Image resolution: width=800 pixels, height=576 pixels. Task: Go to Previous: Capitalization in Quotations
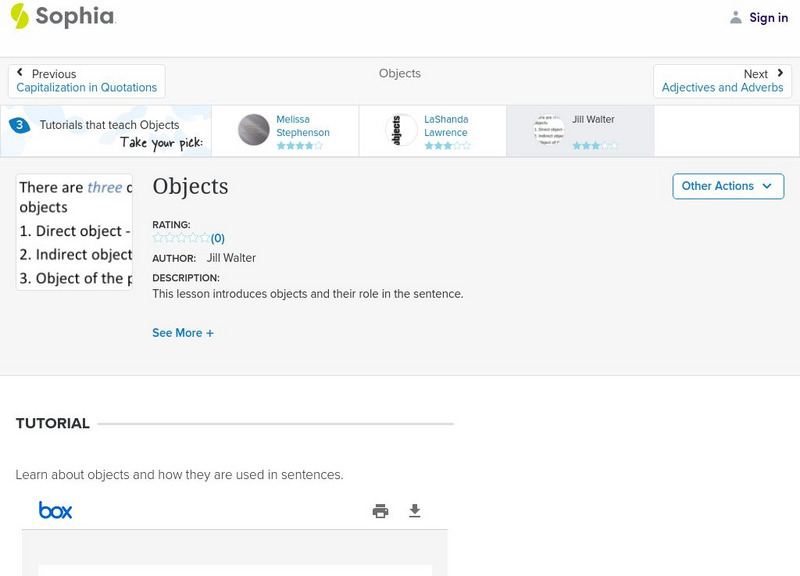pyautogui.click(x=87, y=81)
